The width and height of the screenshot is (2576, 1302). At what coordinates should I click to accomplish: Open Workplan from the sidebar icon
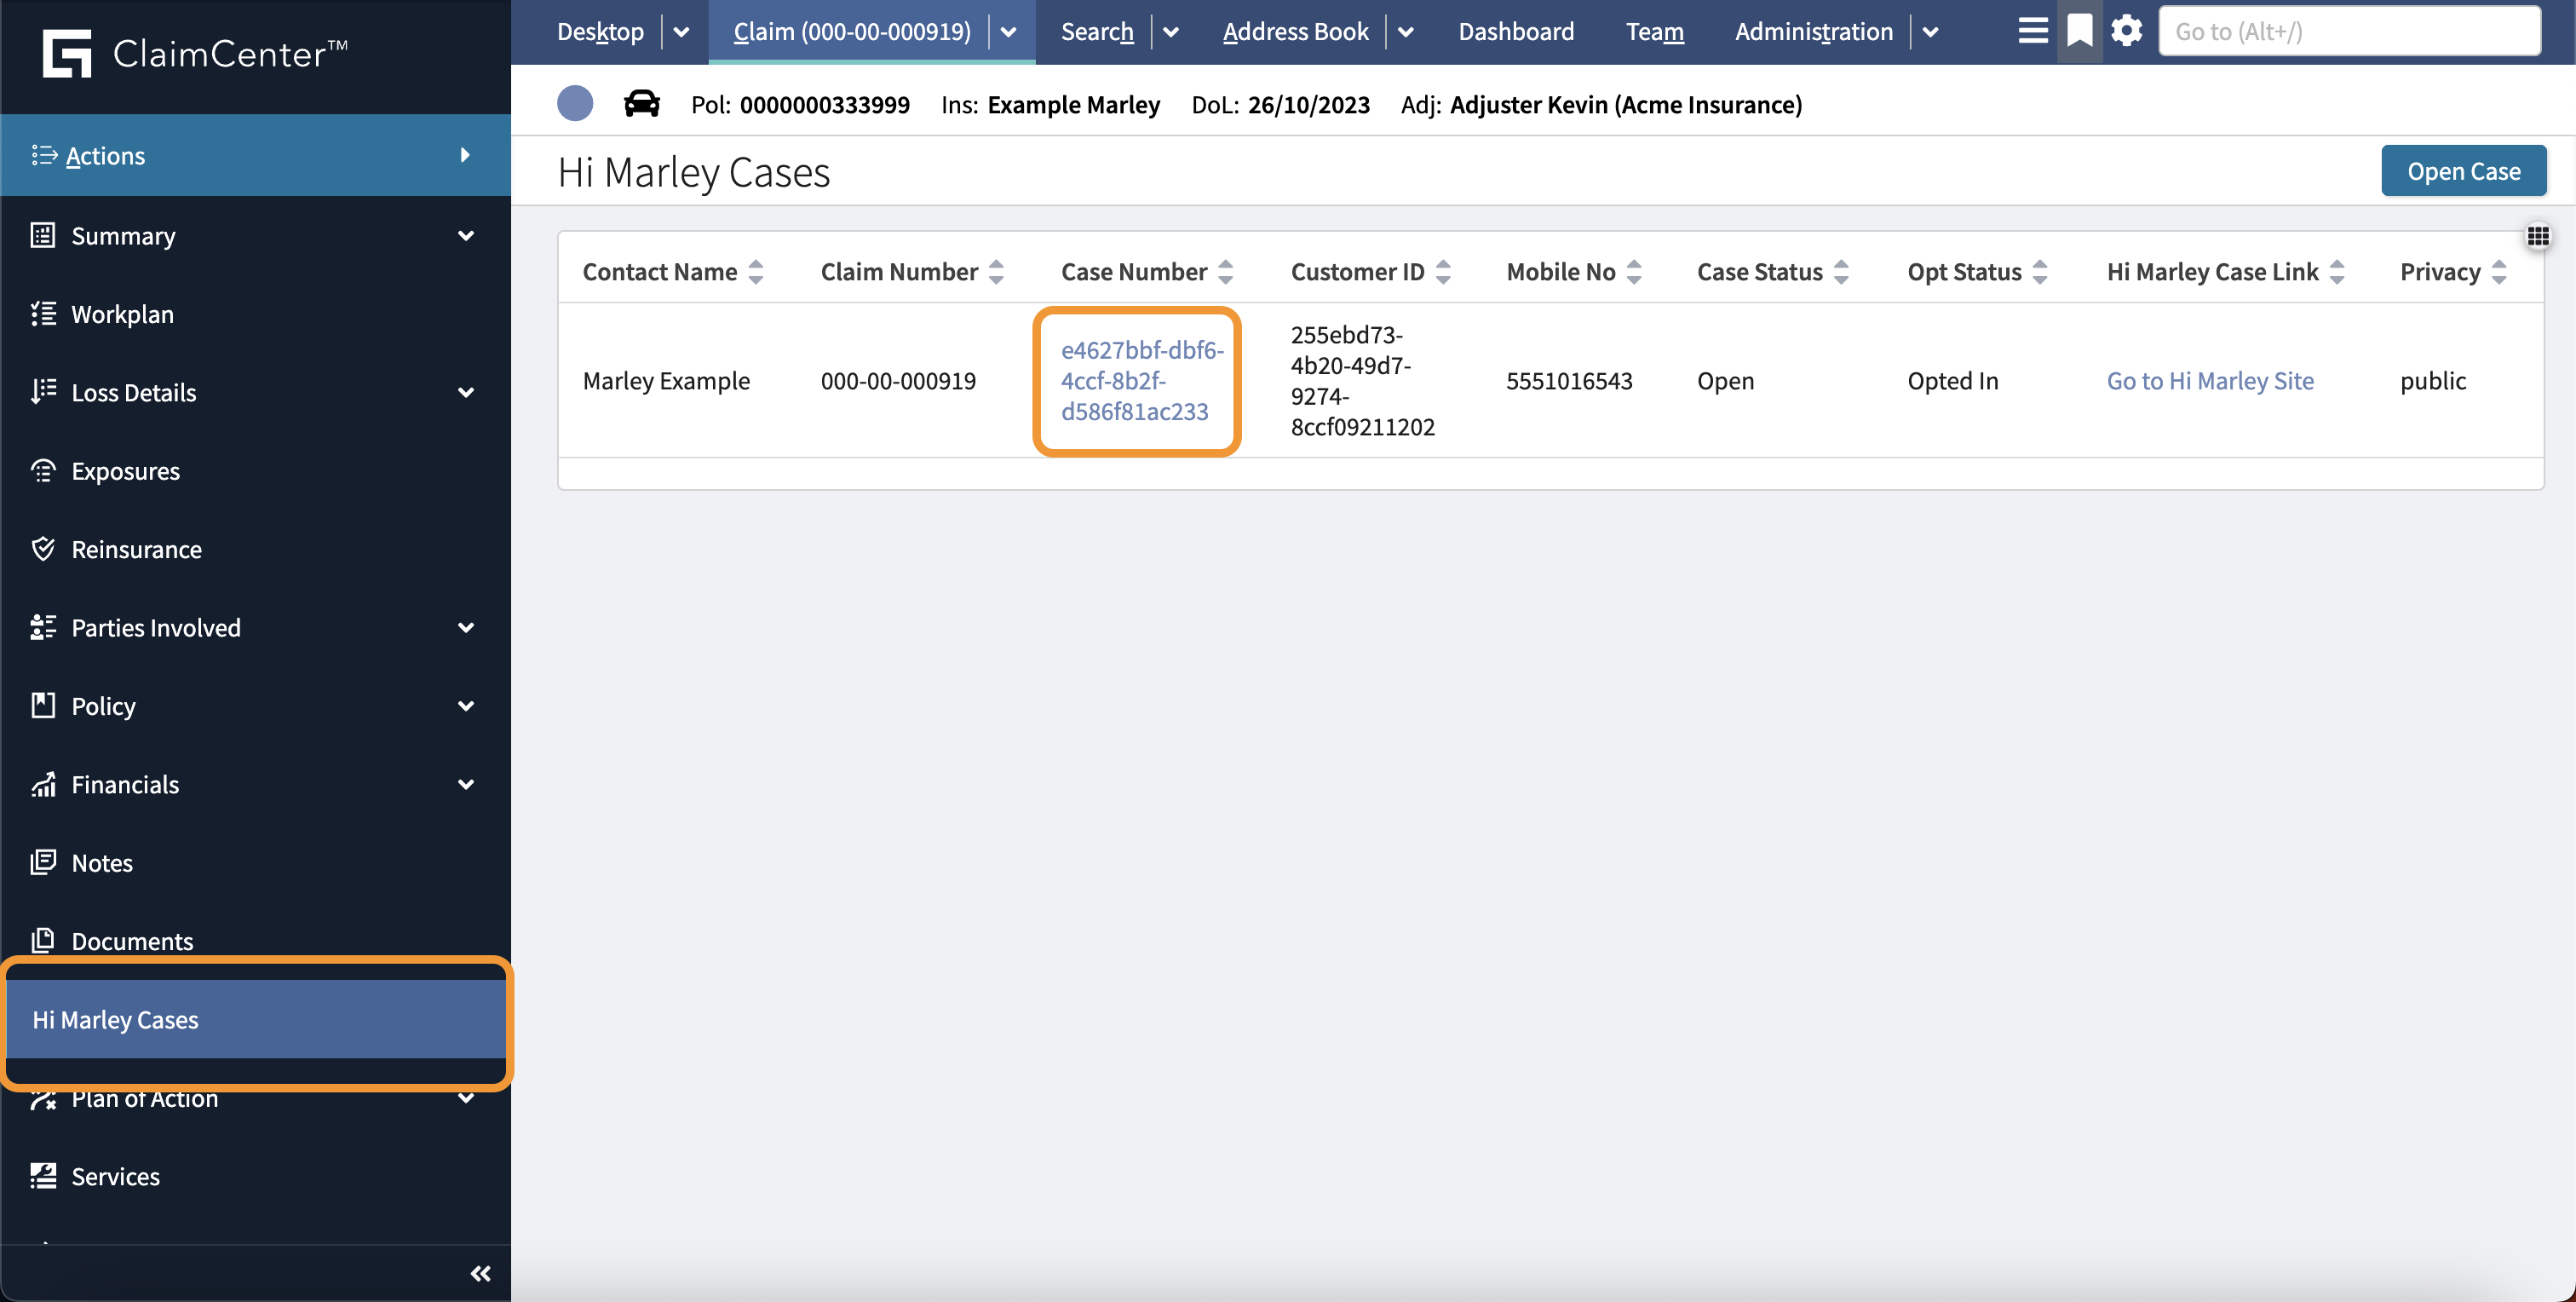(42, 313)
